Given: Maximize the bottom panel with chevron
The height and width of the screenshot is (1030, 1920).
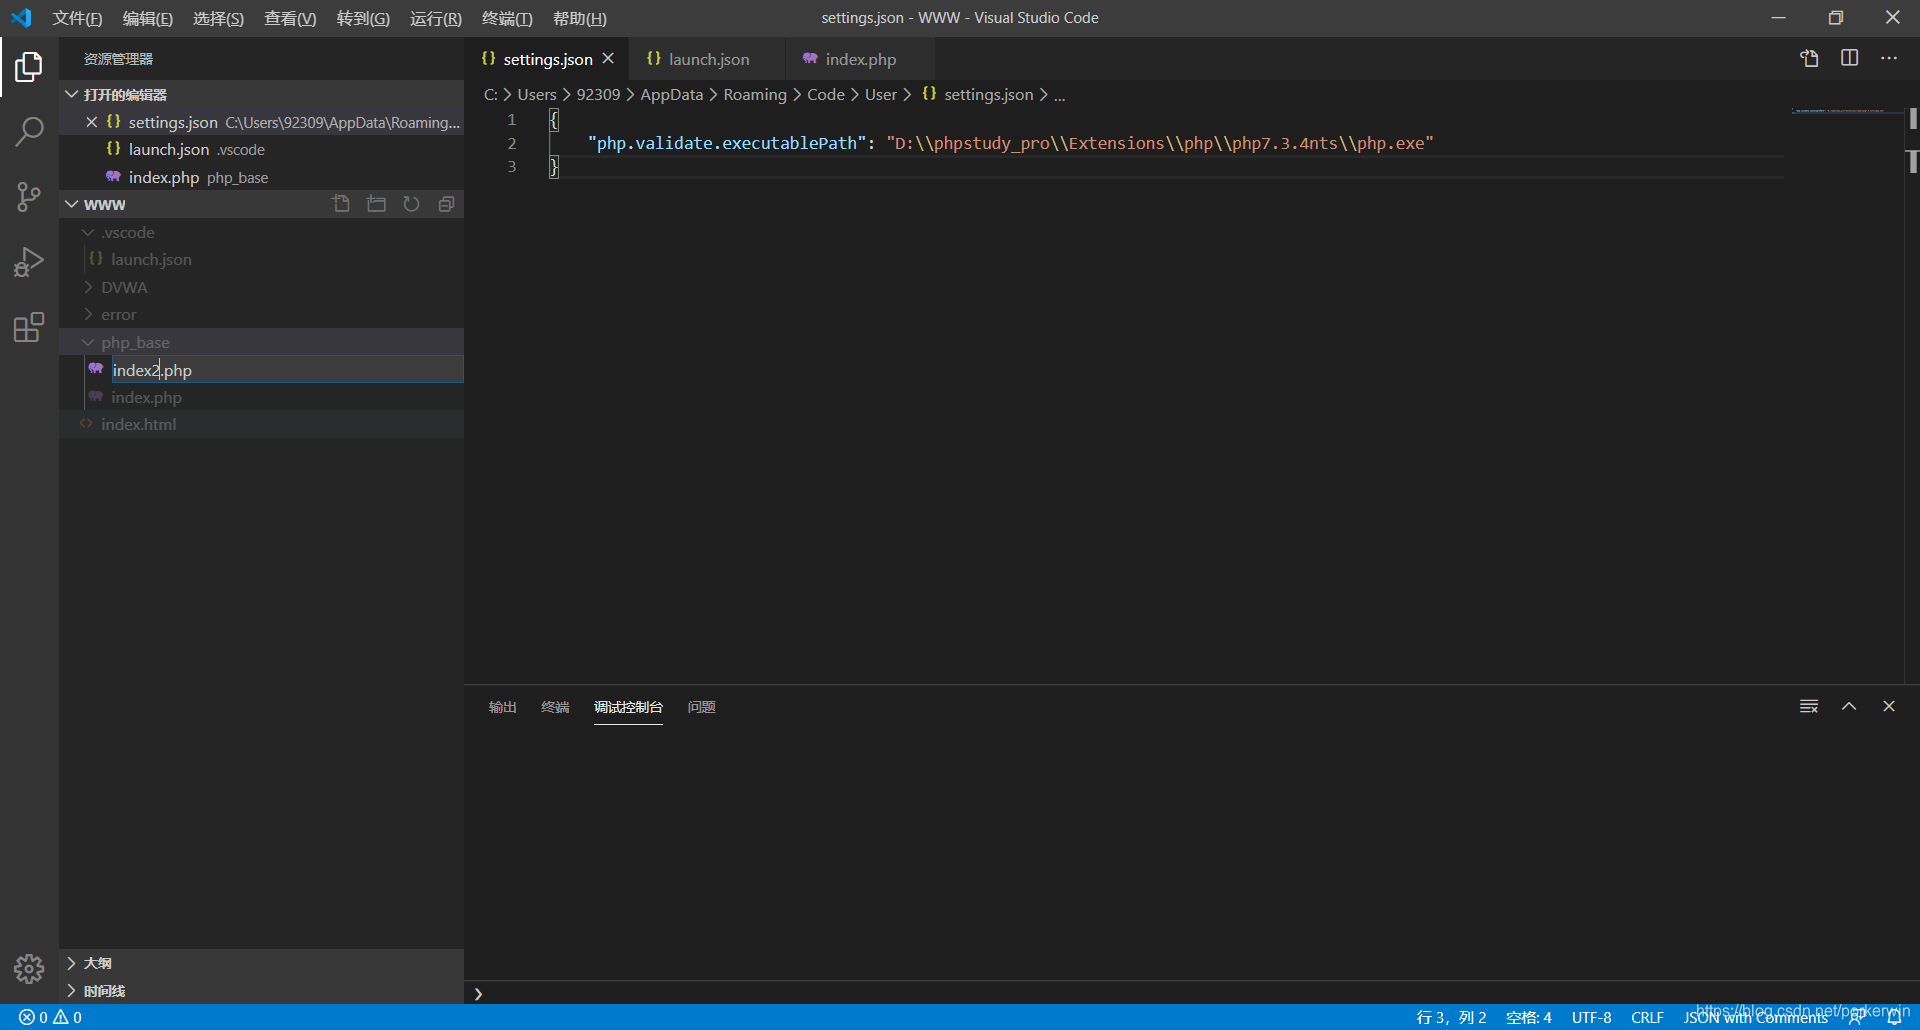Looking at the screenshot, I should point(1849,706).
